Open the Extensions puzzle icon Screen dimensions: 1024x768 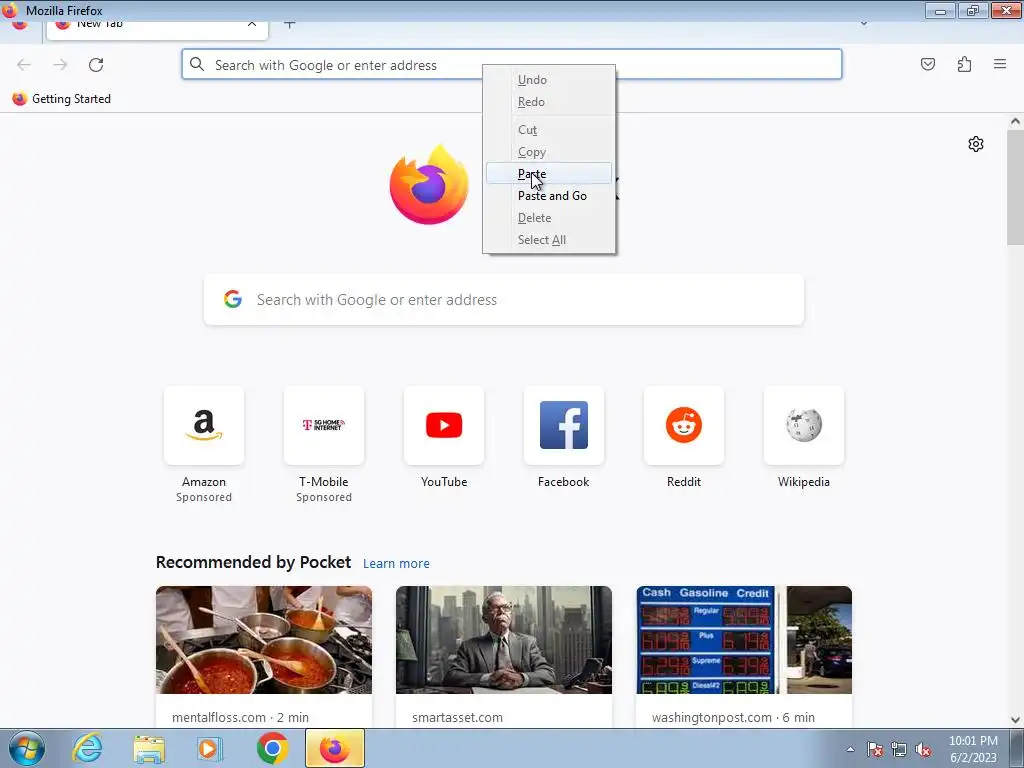964,64
